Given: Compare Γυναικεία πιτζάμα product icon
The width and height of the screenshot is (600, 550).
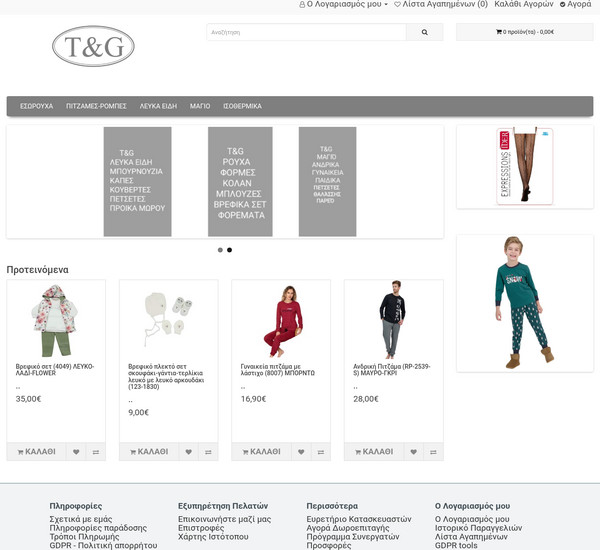Looking at the screenshot, I should pos(321,452).
